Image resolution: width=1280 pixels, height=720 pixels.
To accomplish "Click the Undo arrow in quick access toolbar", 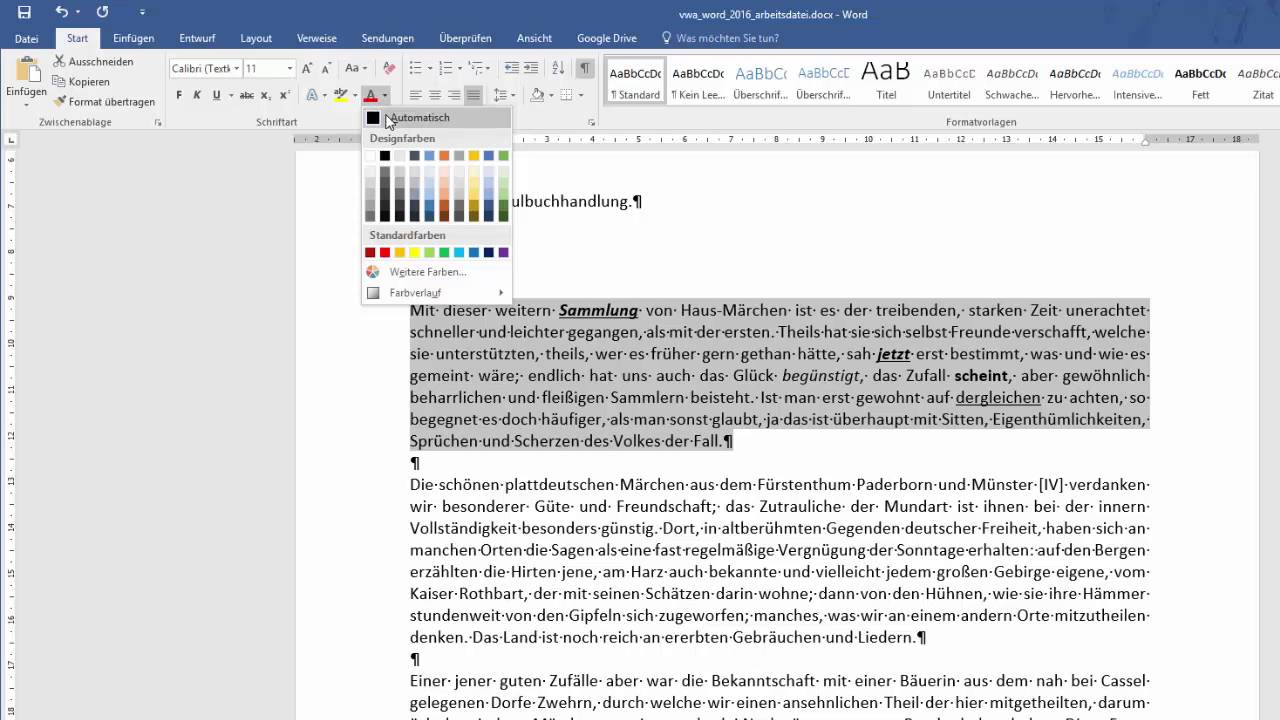I will 62,13.
